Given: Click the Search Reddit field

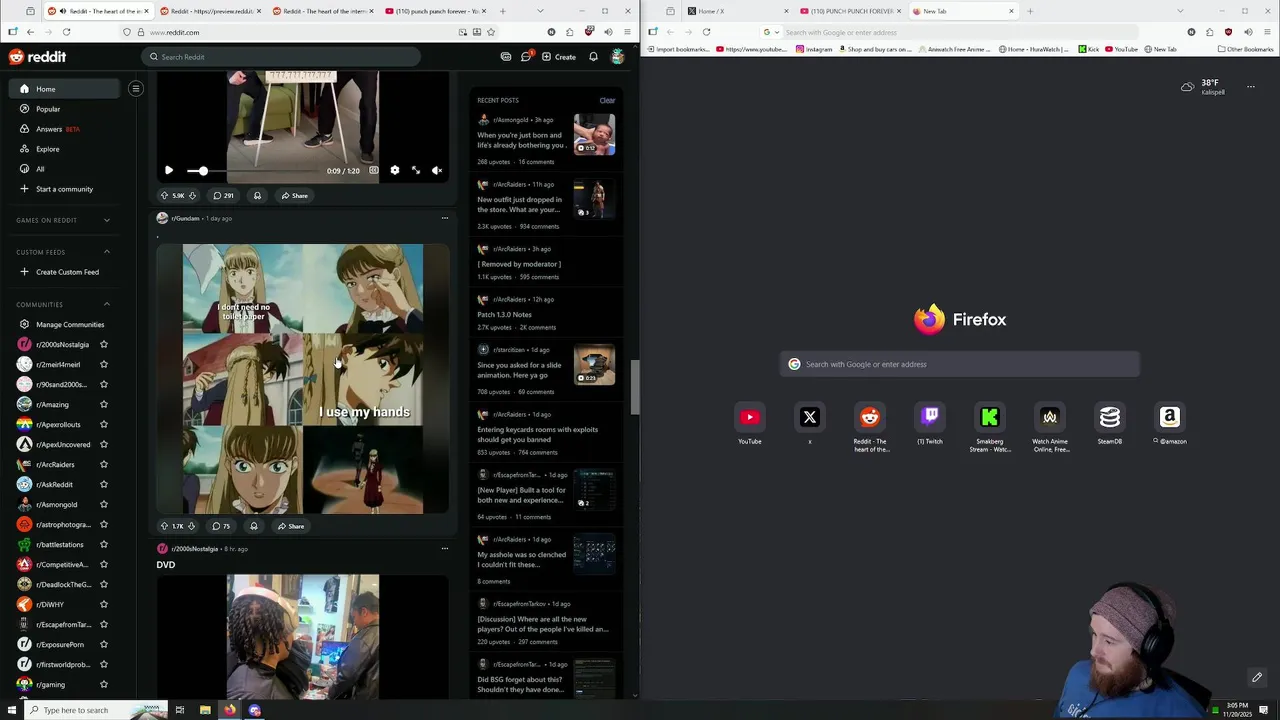Looking at the screenshot, I should click(x=280, y=57).
